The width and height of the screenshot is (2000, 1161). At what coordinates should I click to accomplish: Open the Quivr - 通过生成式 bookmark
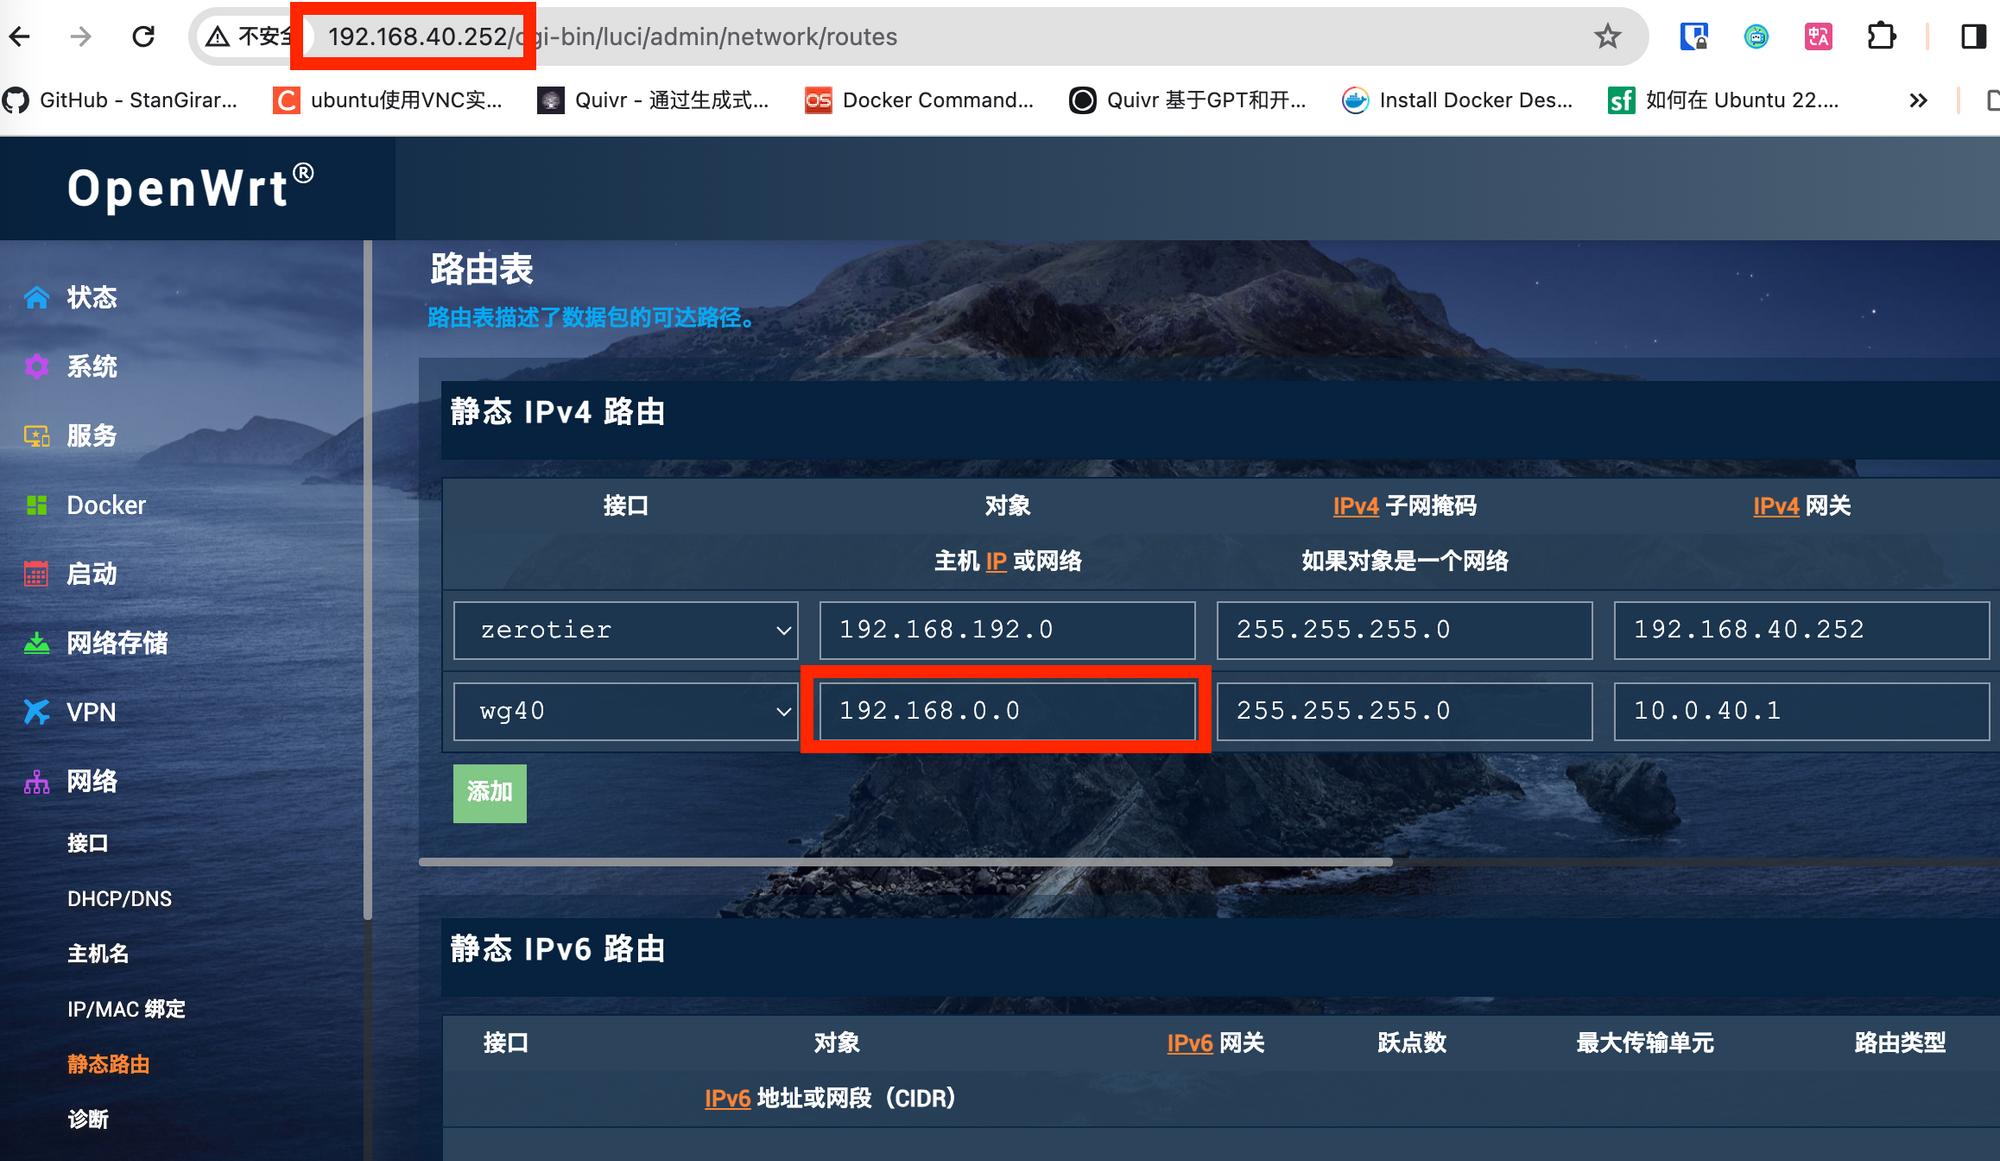654,100
